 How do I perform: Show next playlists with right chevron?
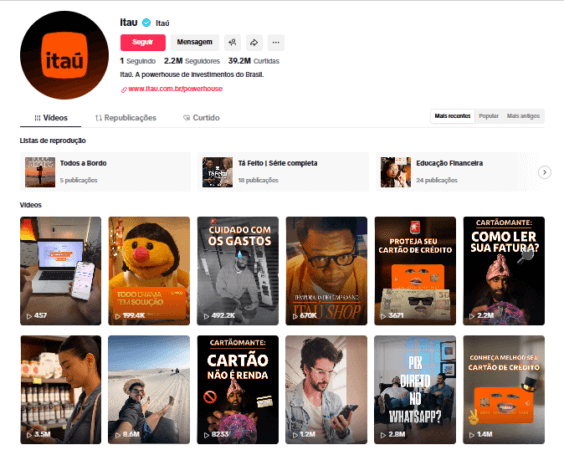click(x=544, y=172)
